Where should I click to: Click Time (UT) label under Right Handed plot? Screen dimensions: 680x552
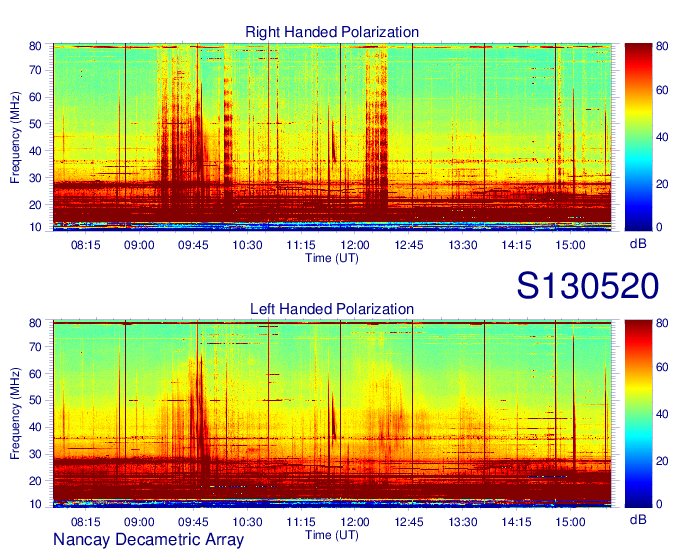[332, 258]
